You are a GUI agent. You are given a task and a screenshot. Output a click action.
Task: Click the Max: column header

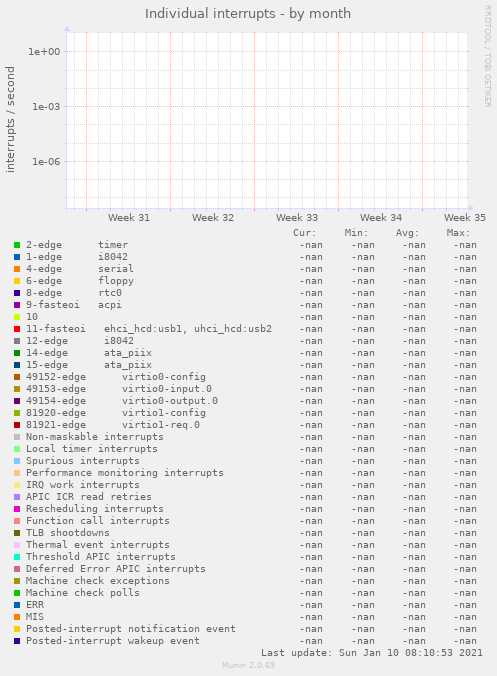click(458, 233)
